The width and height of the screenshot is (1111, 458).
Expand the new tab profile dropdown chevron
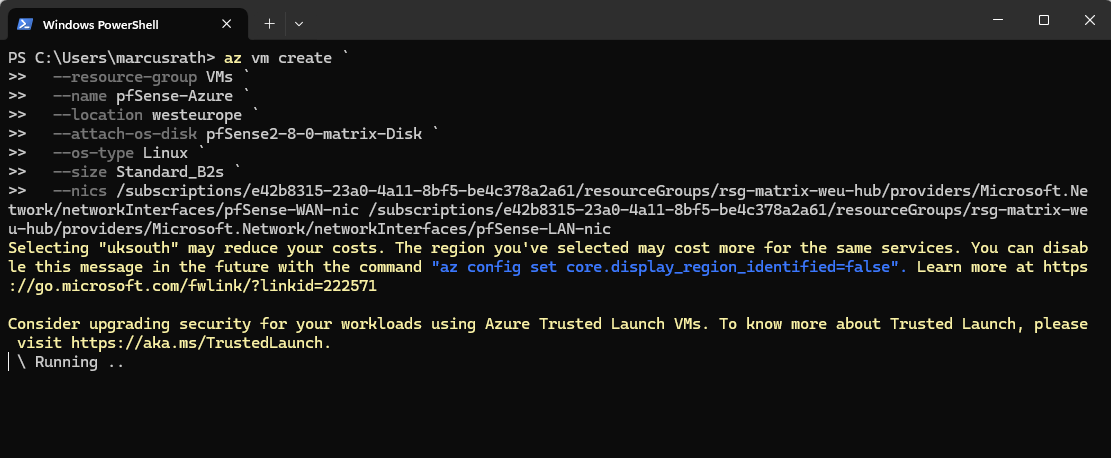point(299,23)
